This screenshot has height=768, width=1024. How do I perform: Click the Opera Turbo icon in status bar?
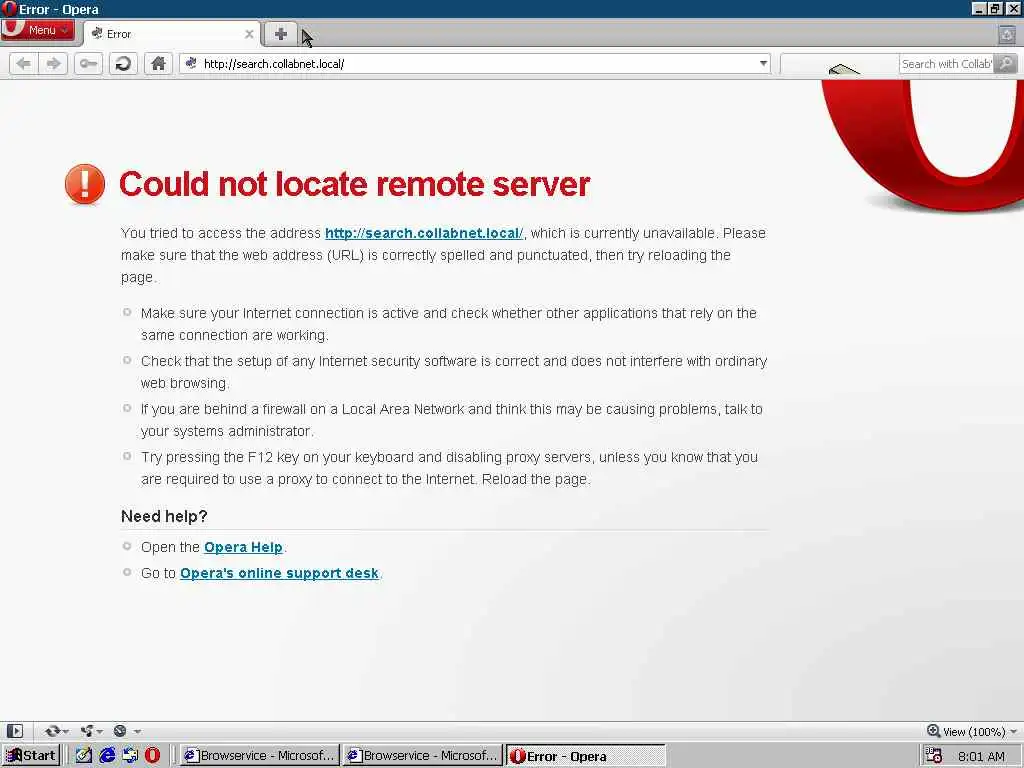pos(120,731)
